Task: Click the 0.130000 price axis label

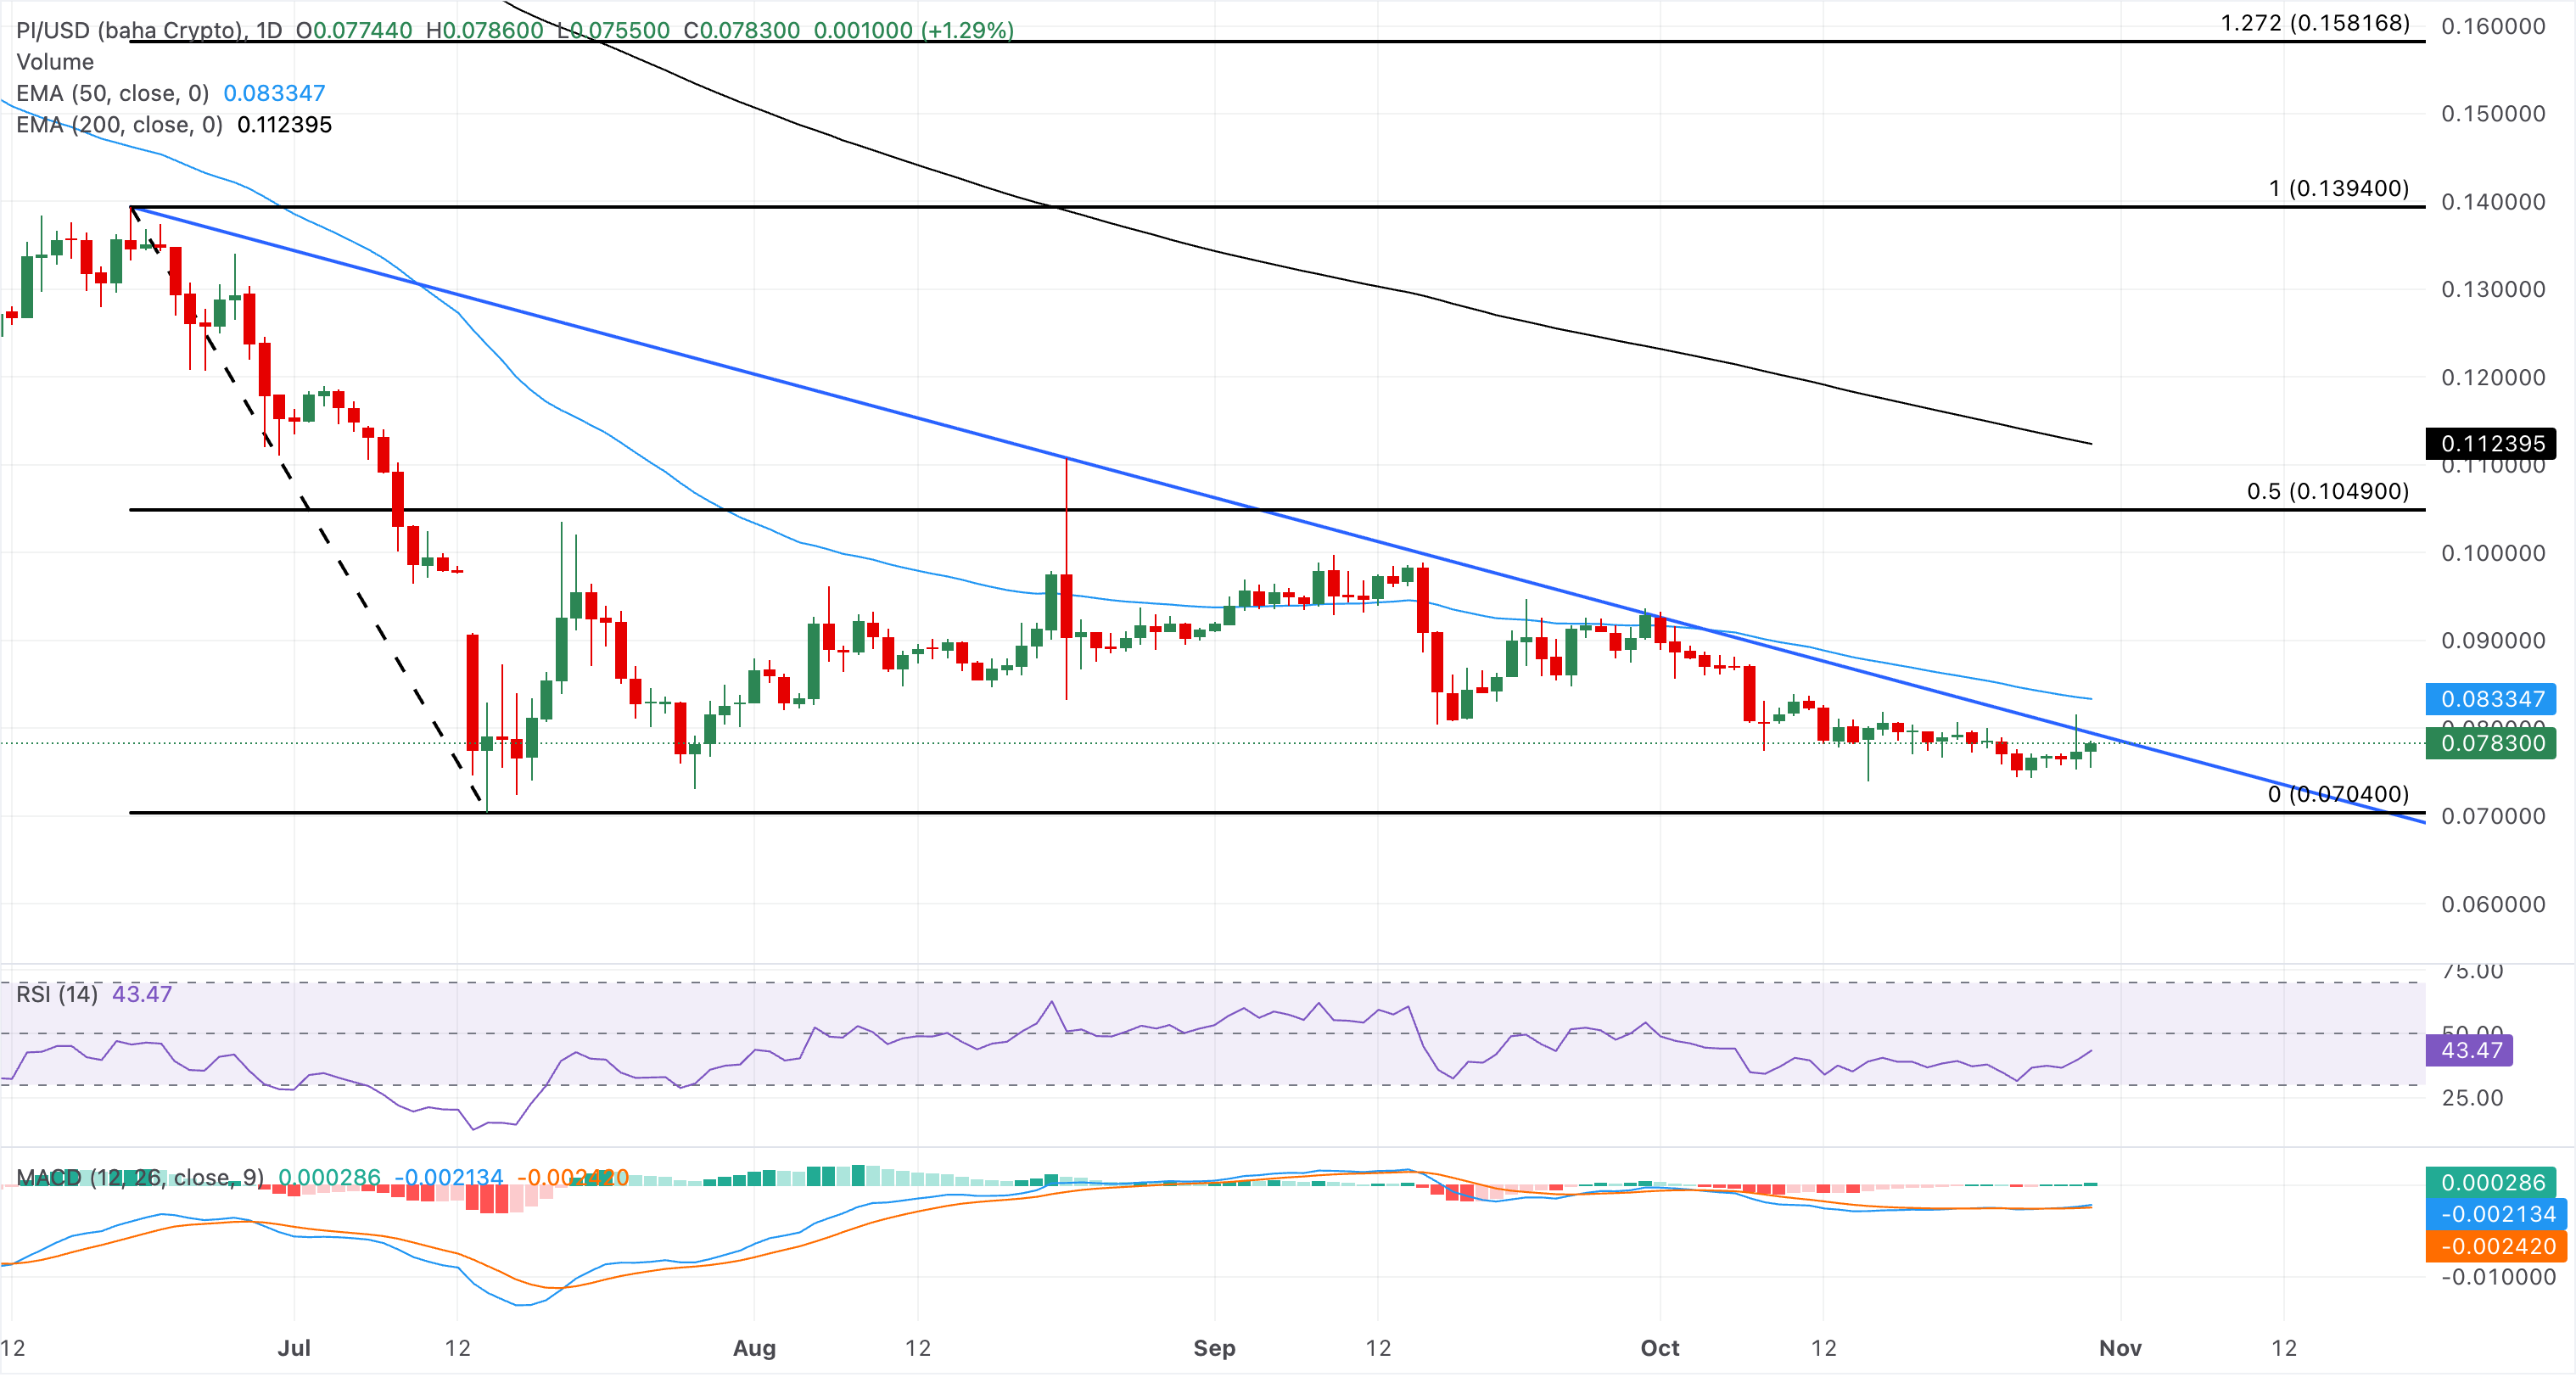Action: pos(2493,290)
